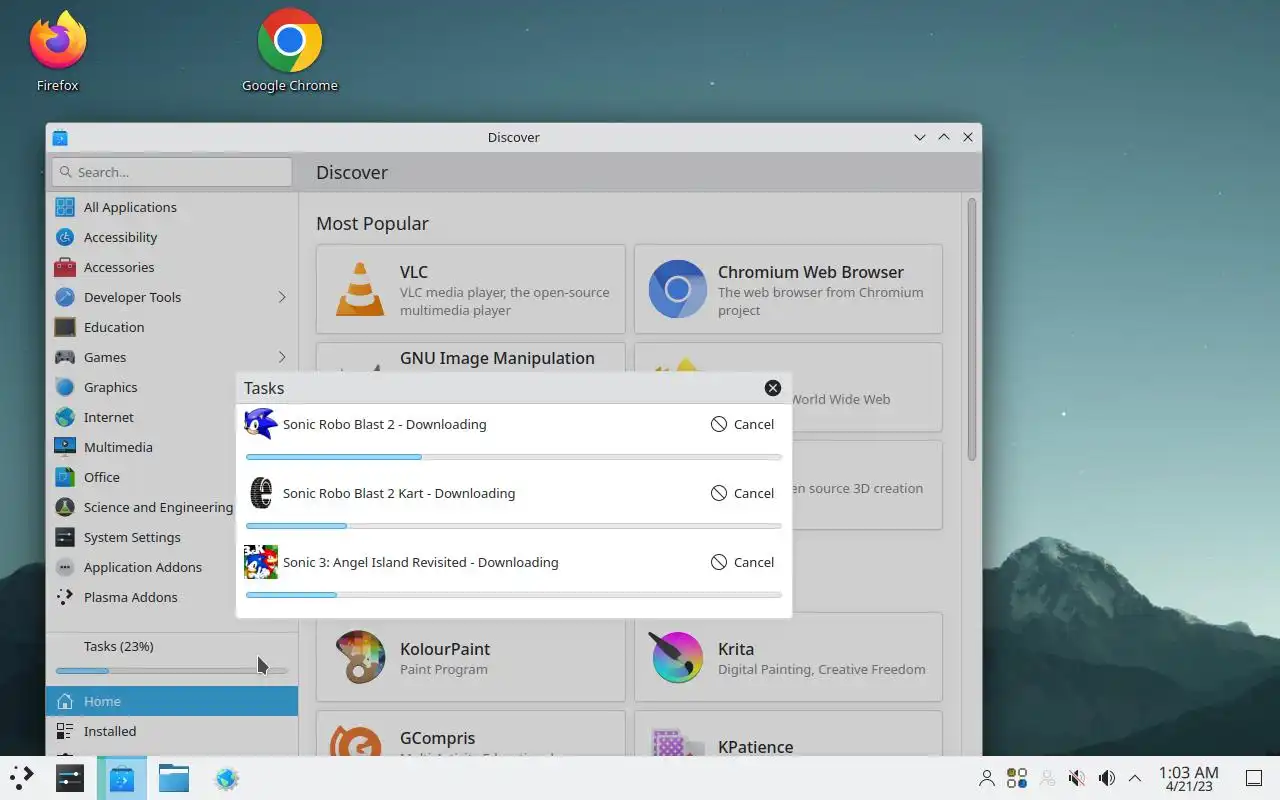
Task: Select the Multimedia category icon
Action: 65,447
